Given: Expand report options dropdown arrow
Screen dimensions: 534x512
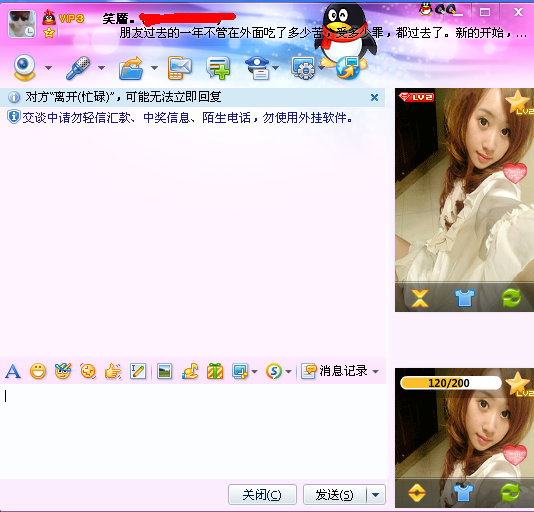Looking at the screenshot, I should point(276,68).
